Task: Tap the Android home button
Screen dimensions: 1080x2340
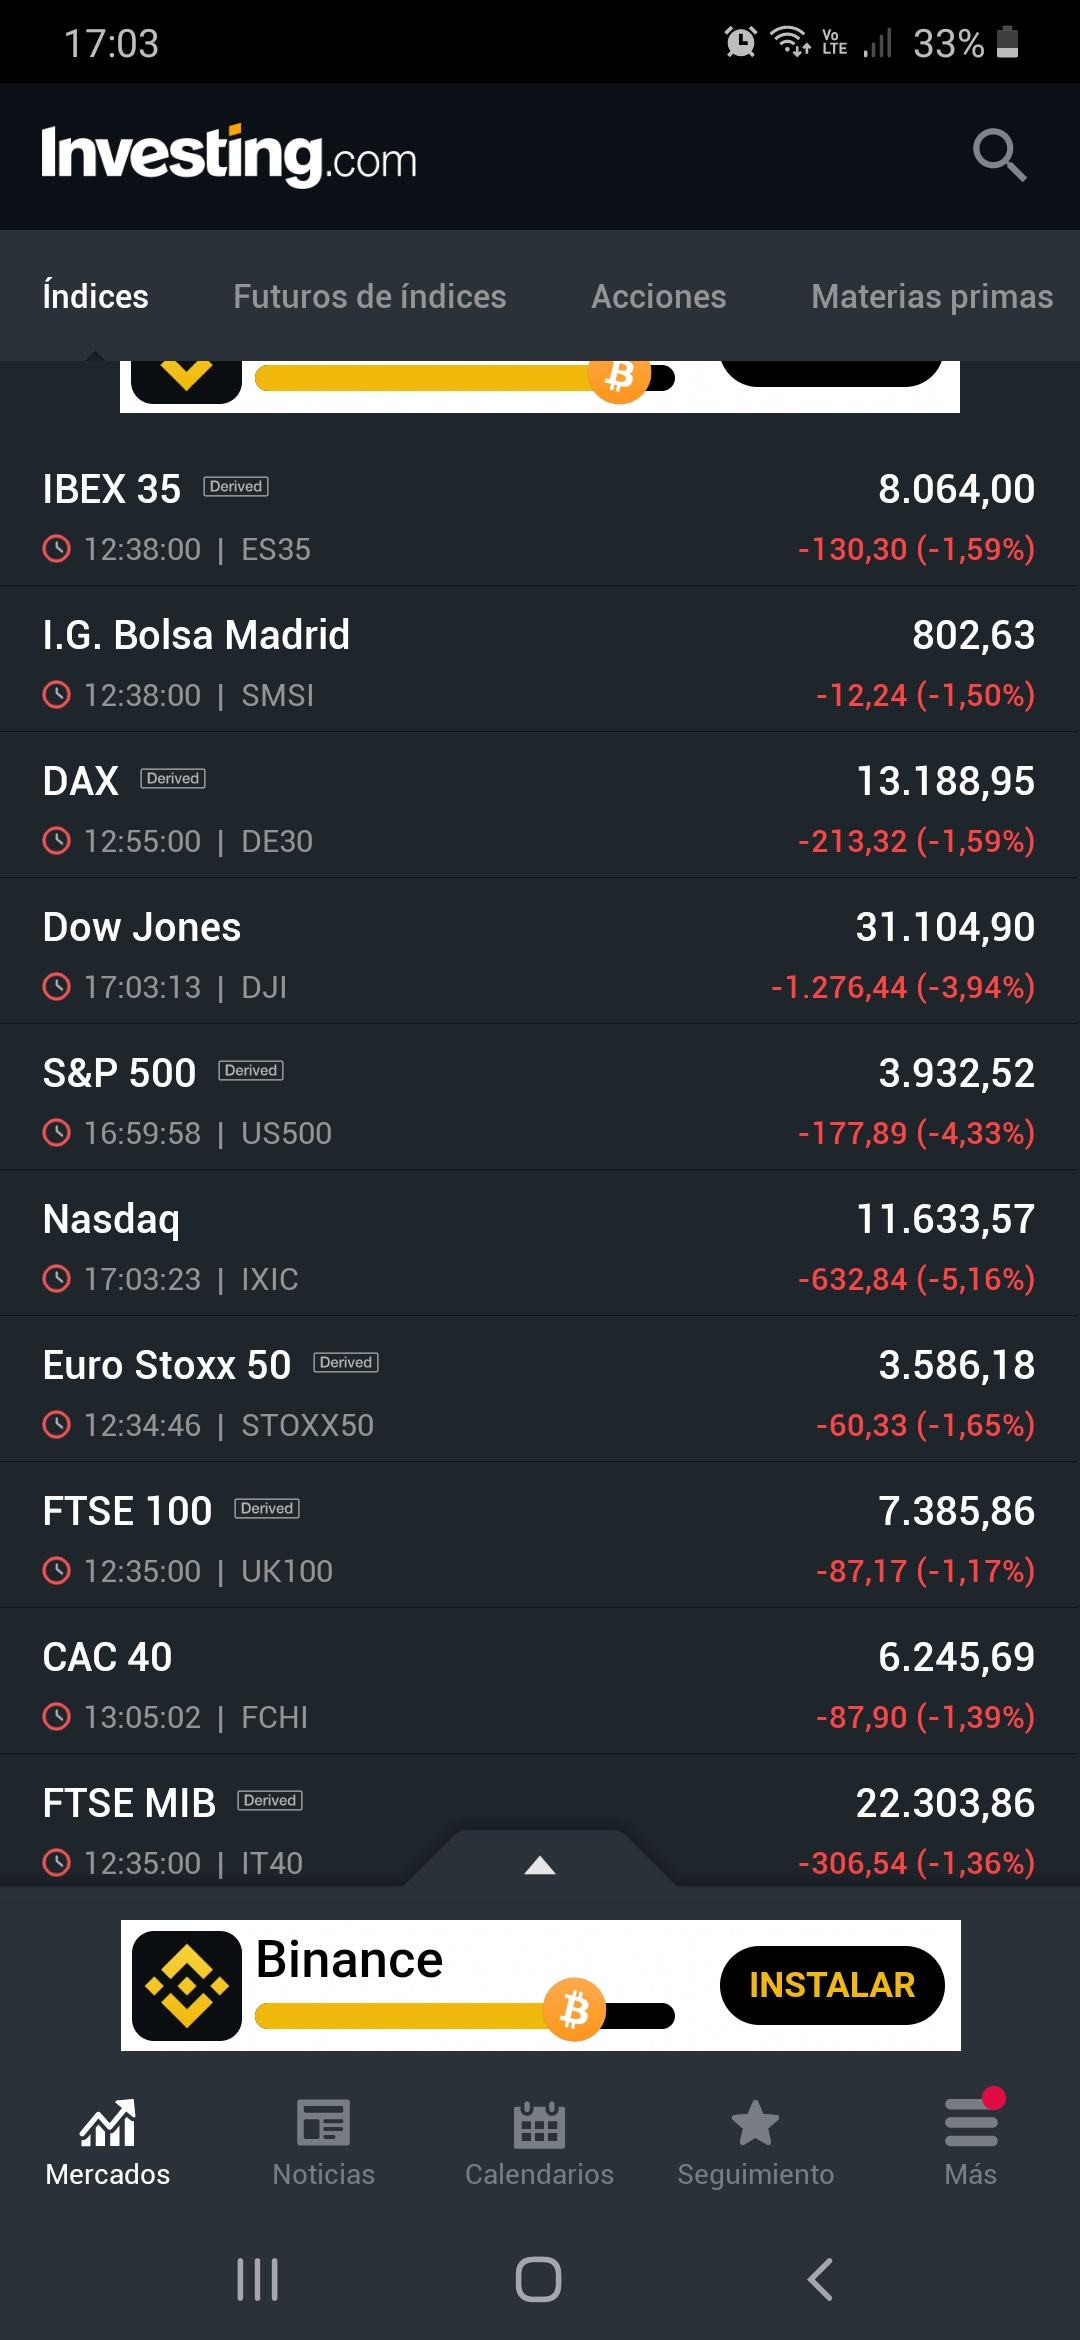Action: point(539,2280)
